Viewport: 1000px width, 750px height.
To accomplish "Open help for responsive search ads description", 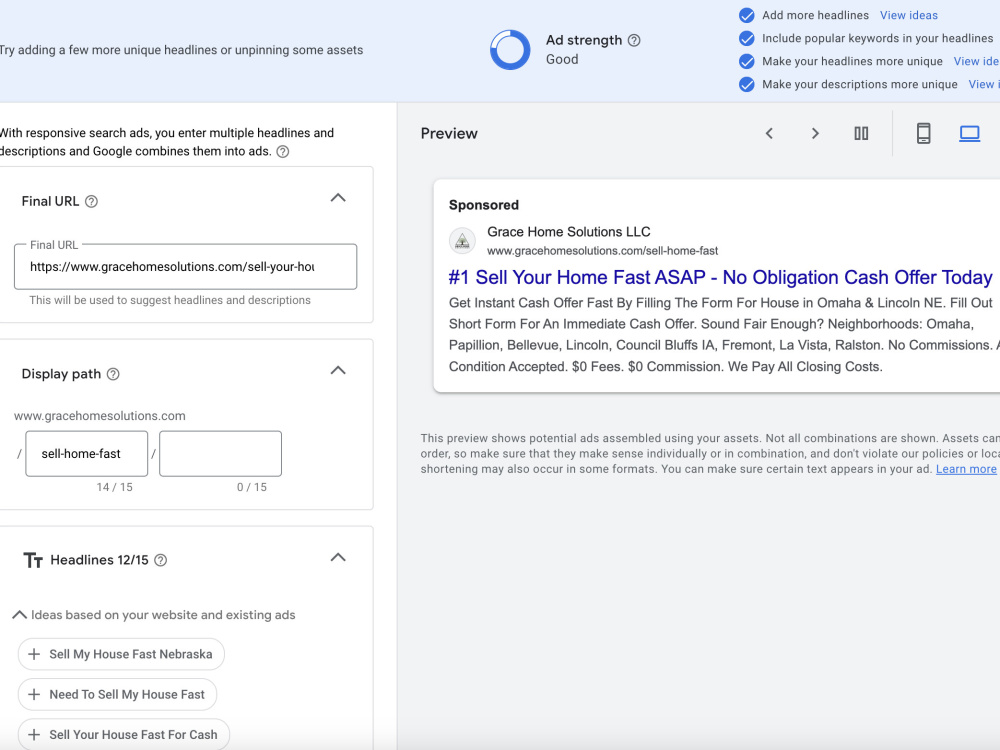I will click(x=283, y=152).
